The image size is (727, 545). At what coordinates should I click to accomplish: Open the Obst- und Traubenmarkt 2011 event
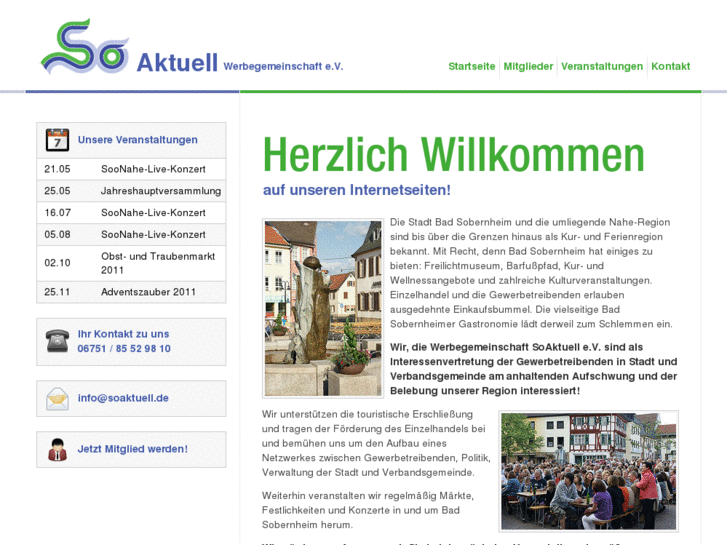tap(158, 263)
